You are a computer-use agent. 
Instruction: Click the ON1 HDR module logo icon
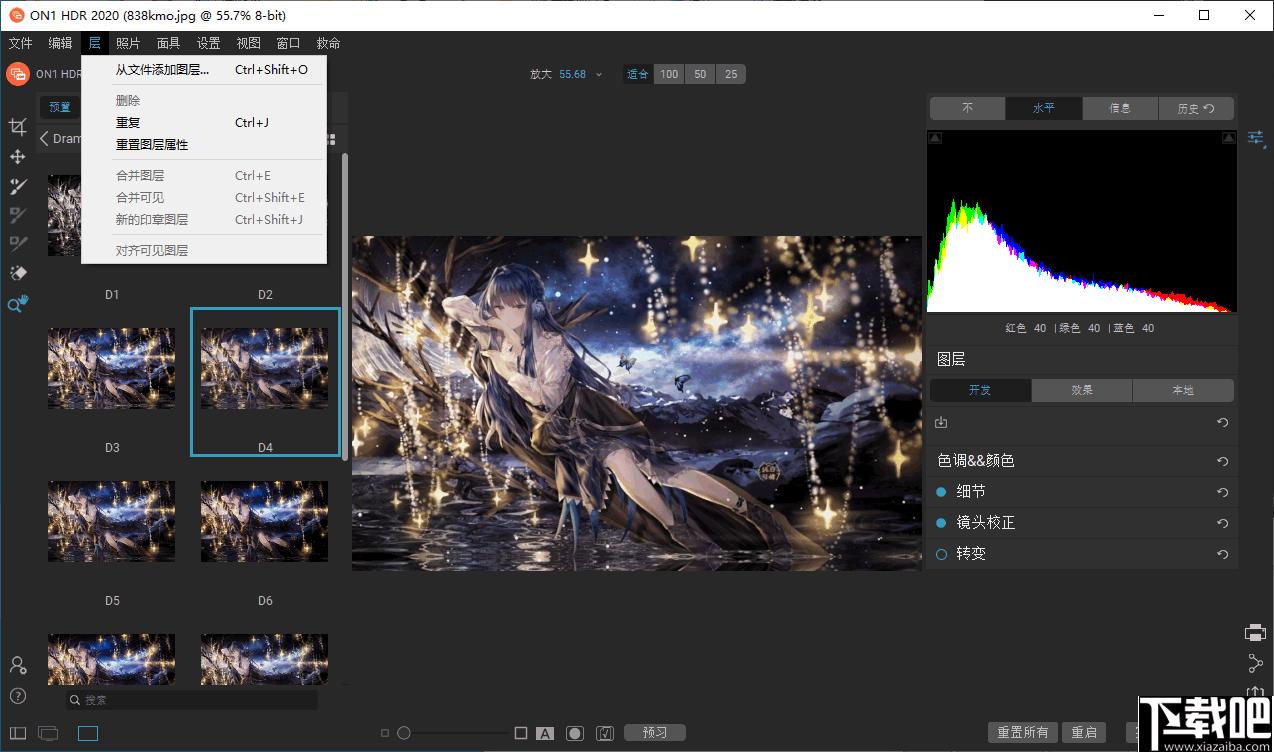click(x=18, y=74)
